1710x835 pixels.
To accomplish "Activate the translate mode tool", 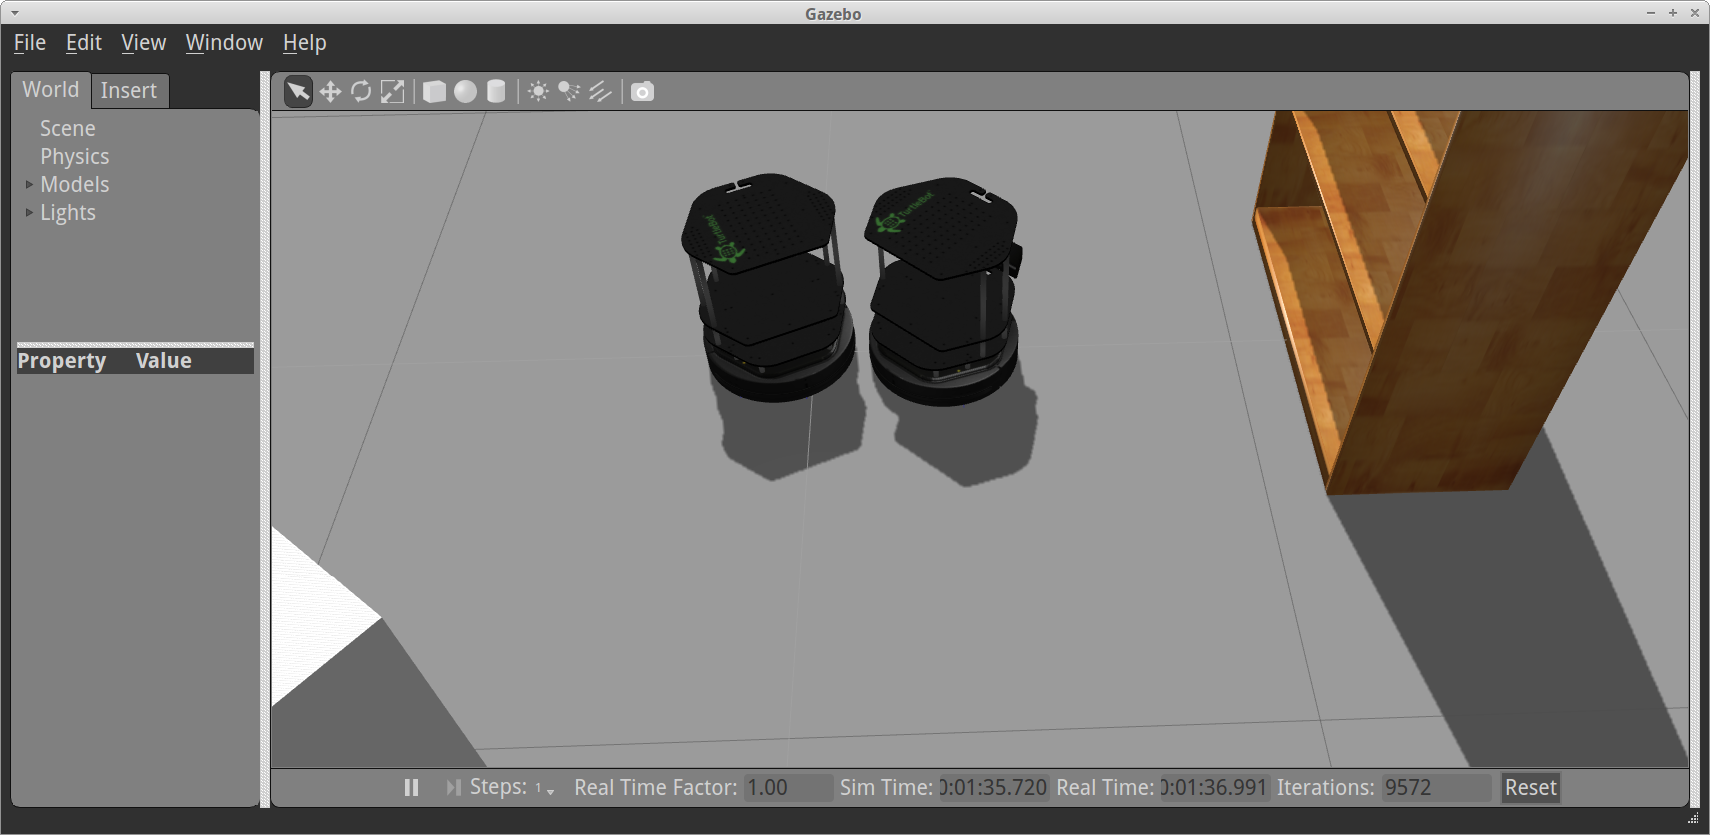I will (x=330, y=92).
